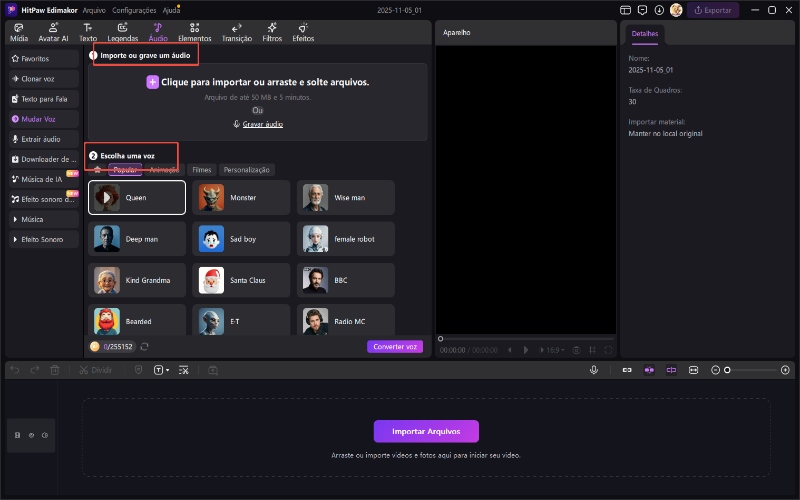Open the user profile avatar

tap(676, 10)
